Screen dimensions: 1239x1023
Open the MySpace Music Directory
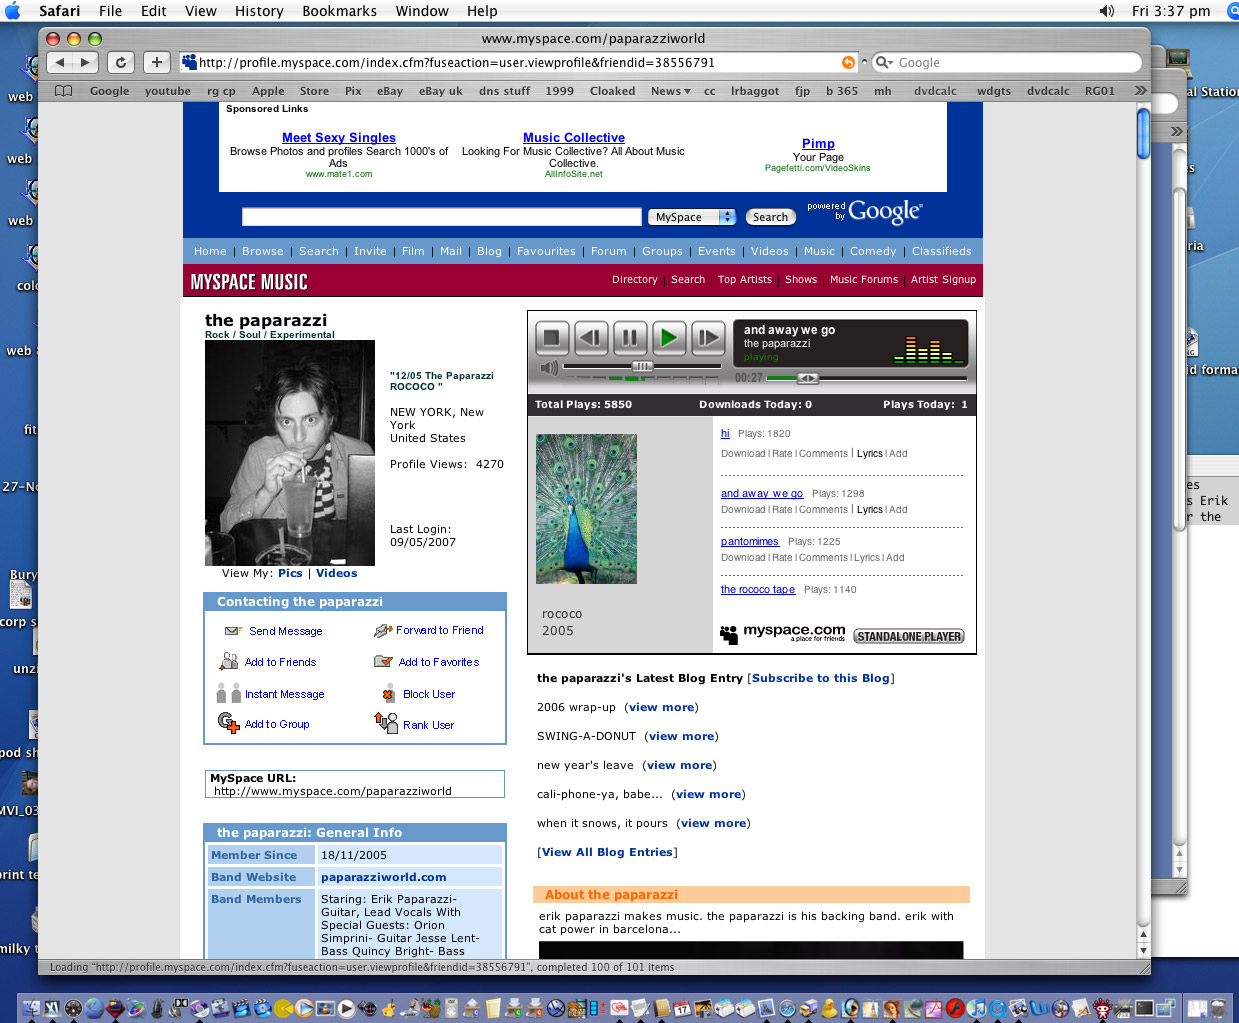tap(635, 280)
